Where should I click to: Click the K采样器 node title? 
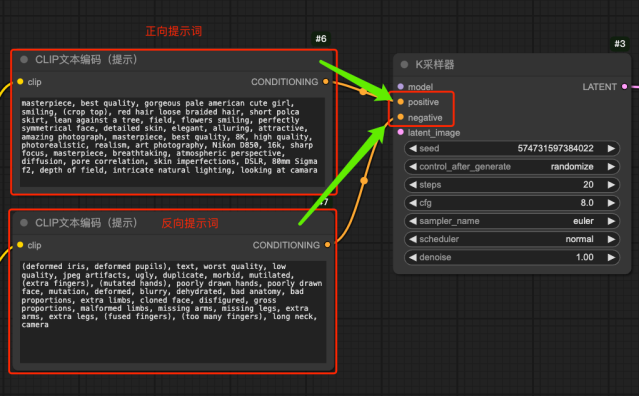(434, 64)
